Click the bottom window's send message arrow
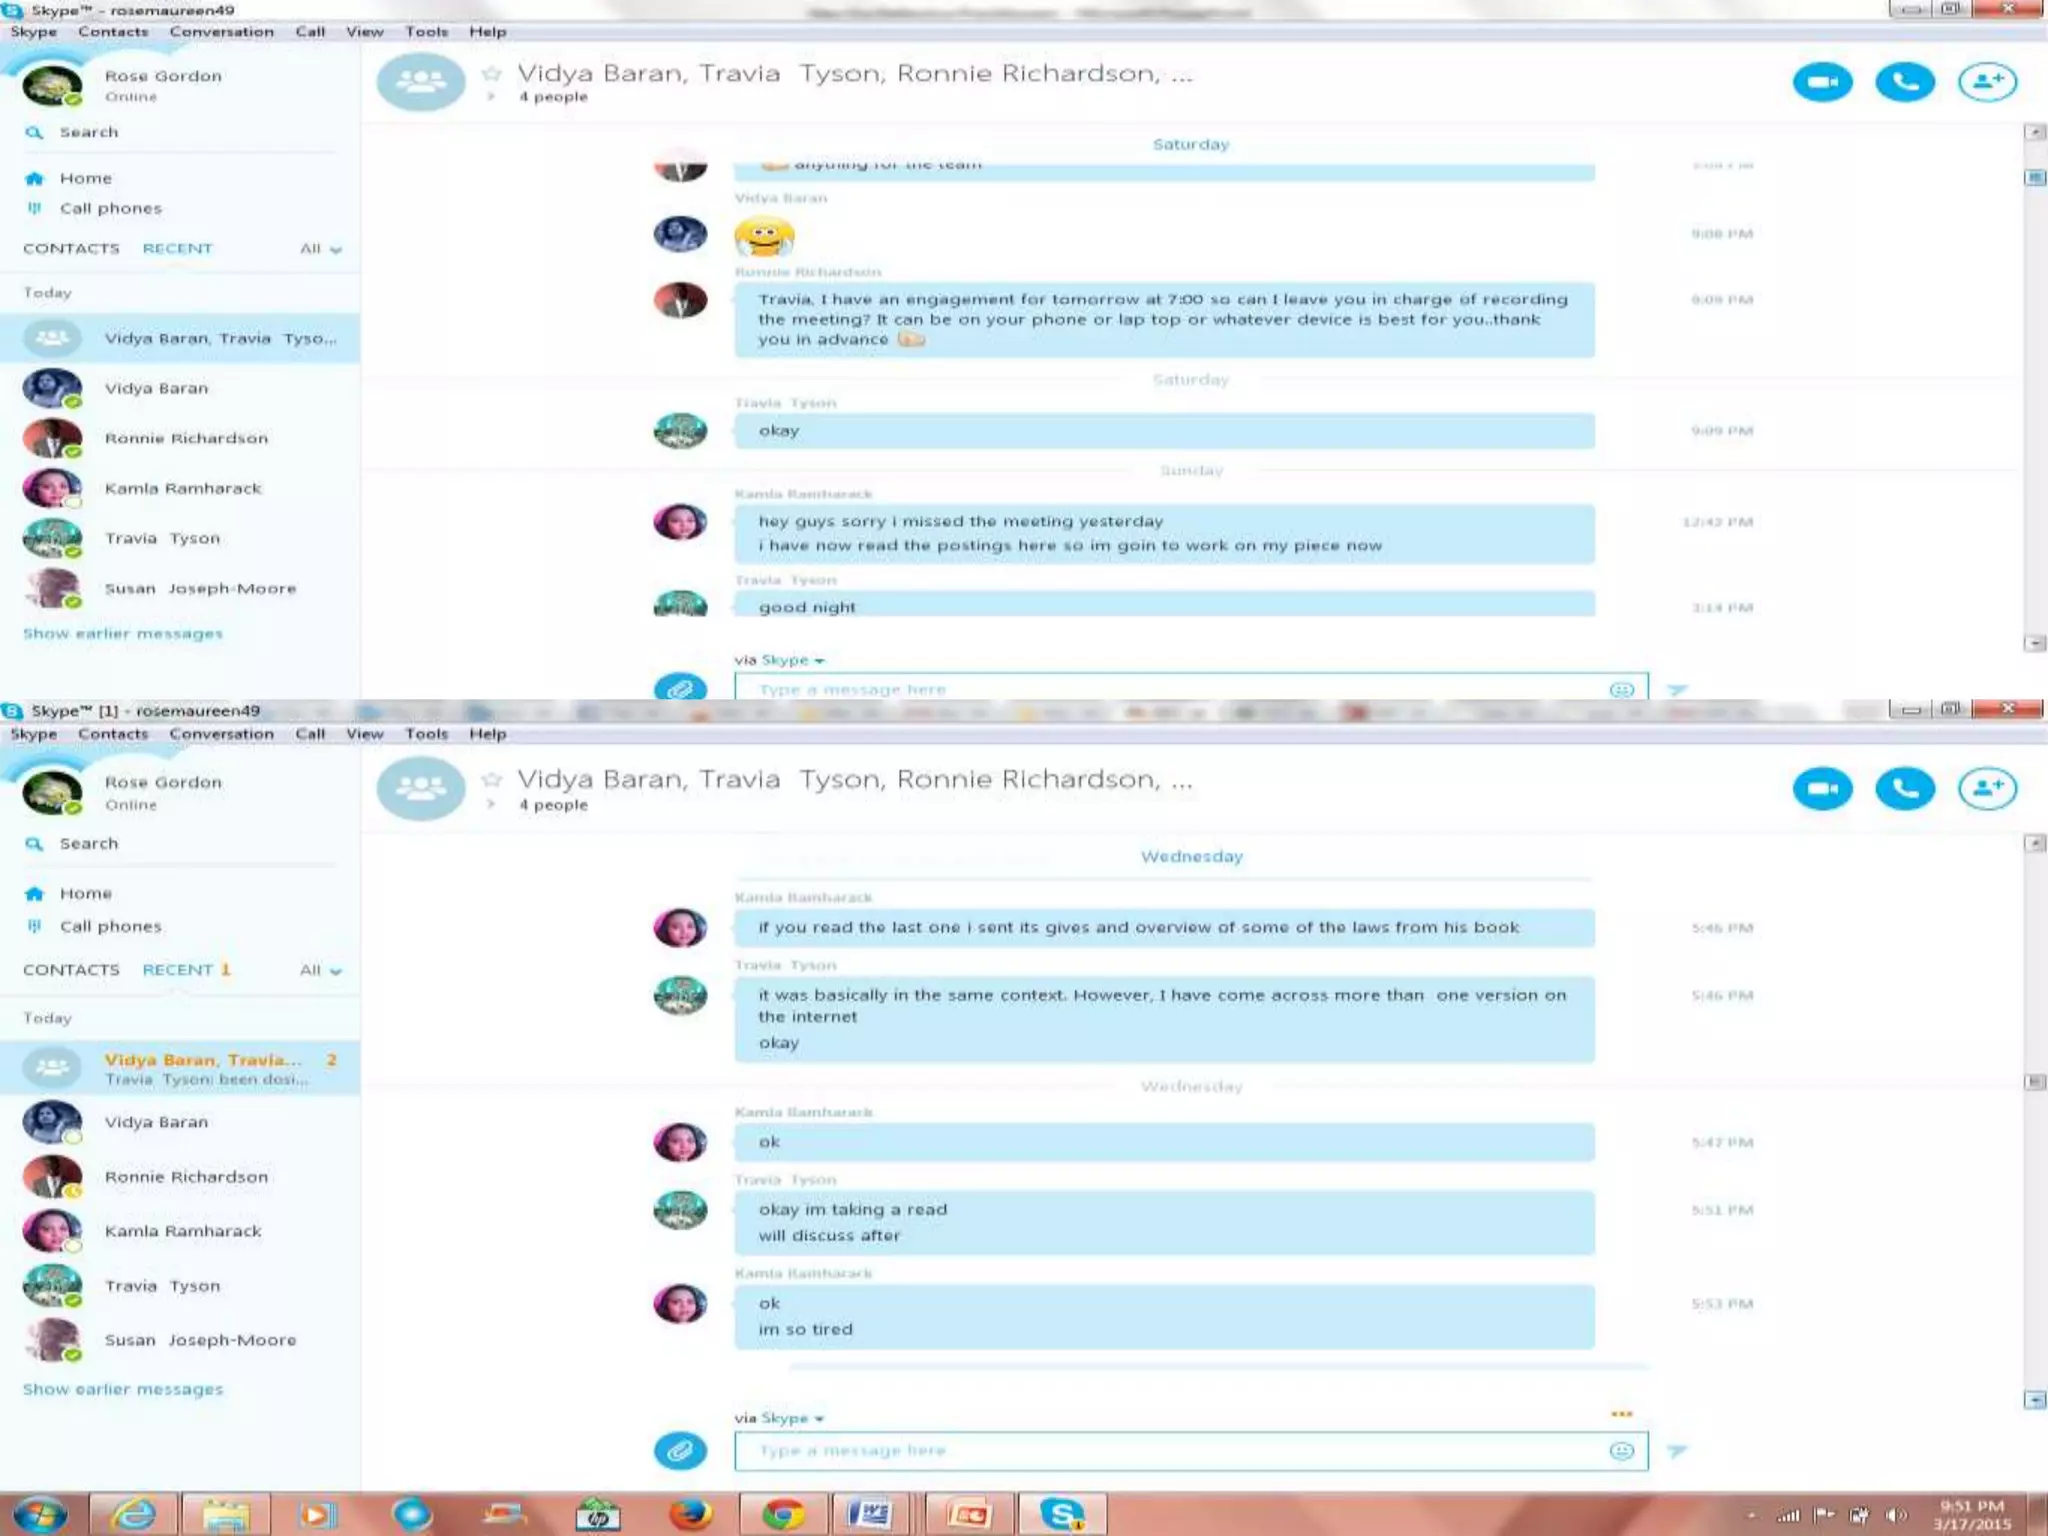Image resolution: width=2048 pixels, height=1536 pixels. [1678, 1450]
